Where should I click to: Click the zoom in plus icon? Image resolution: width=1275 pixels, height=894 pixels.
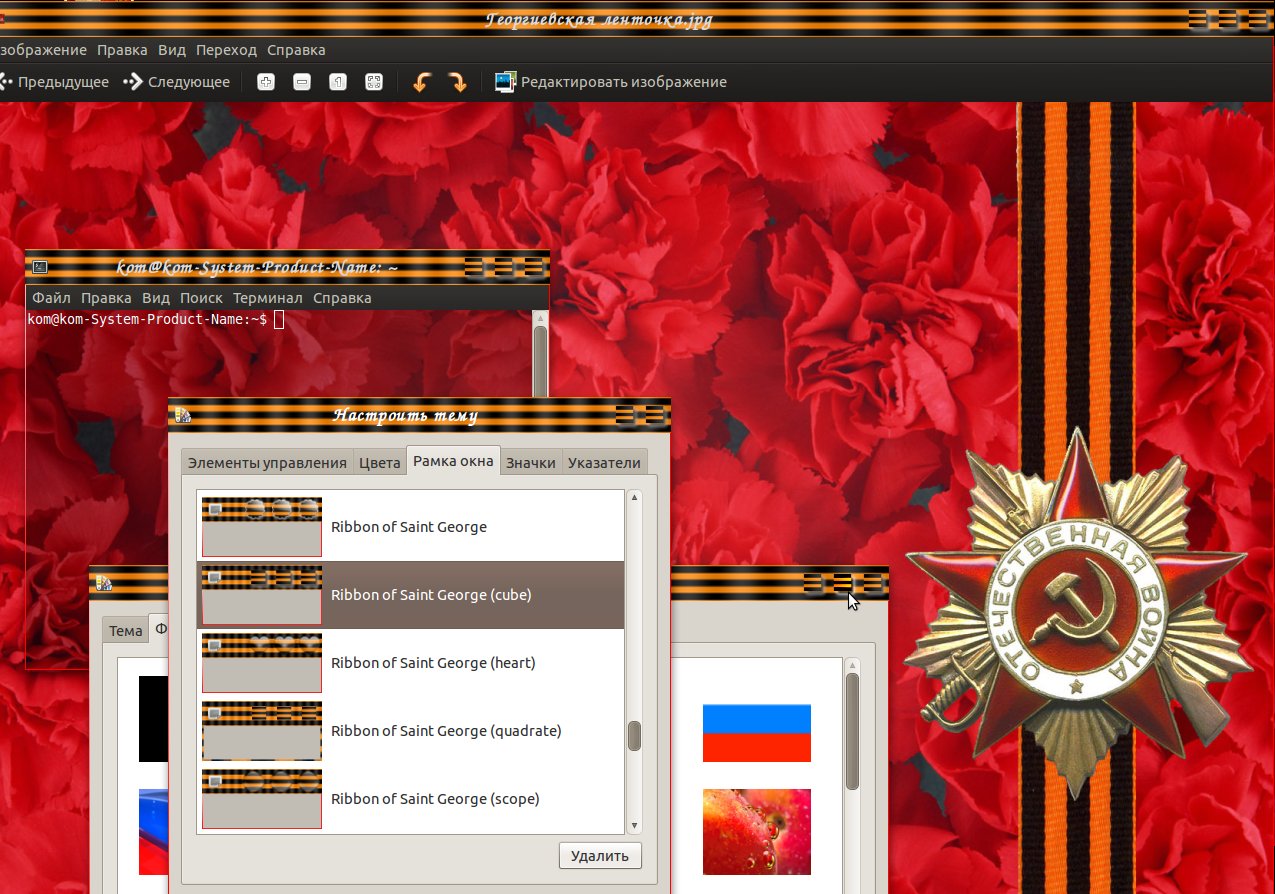(x=266, y=82)
